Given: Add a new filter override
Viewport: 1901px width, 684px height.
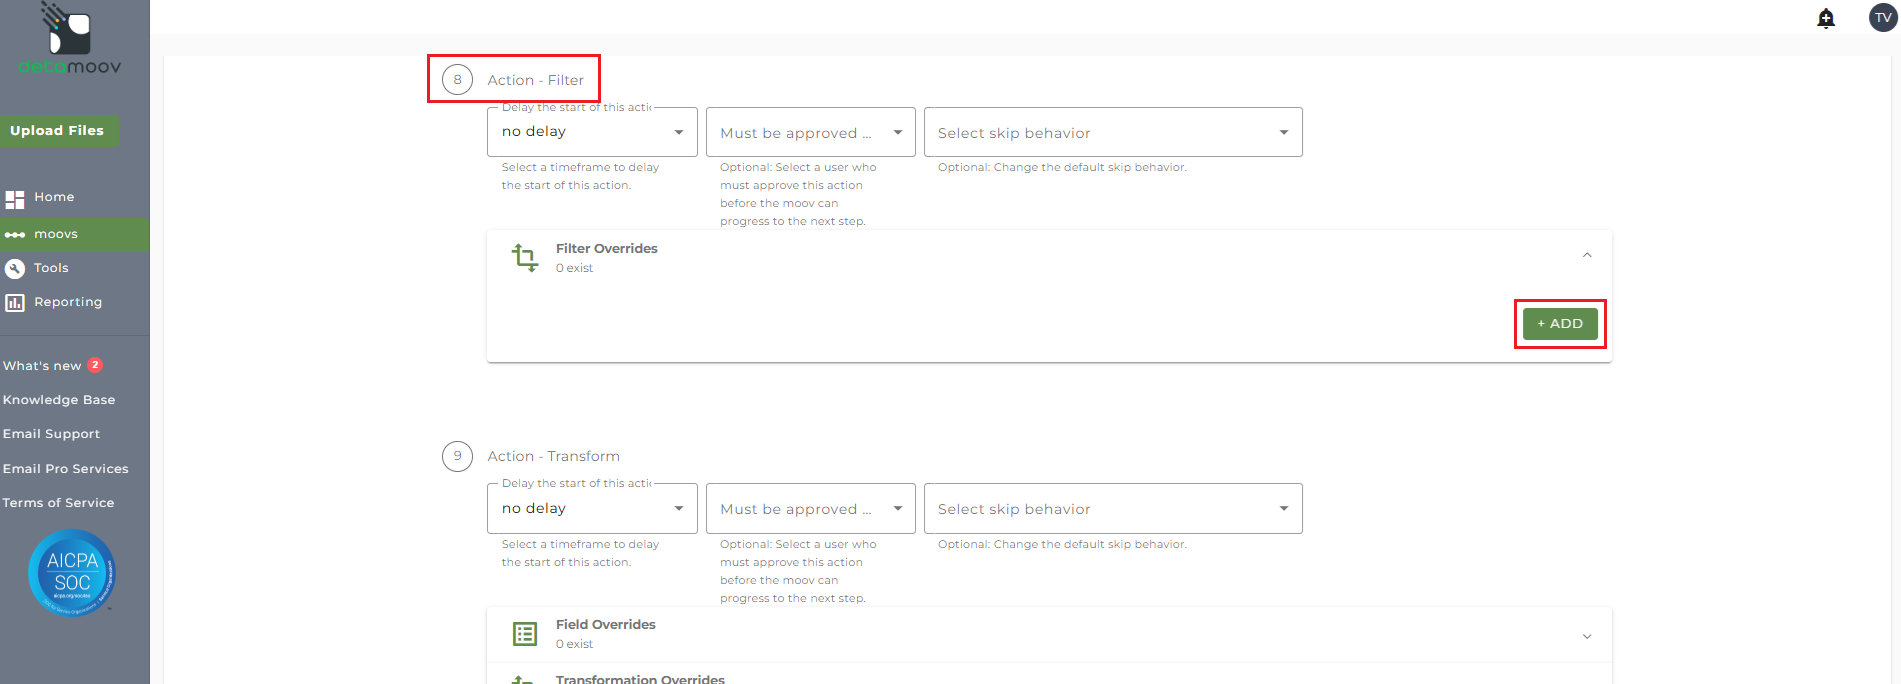Looking at the screenshot, I should (x=1559, y=324).
